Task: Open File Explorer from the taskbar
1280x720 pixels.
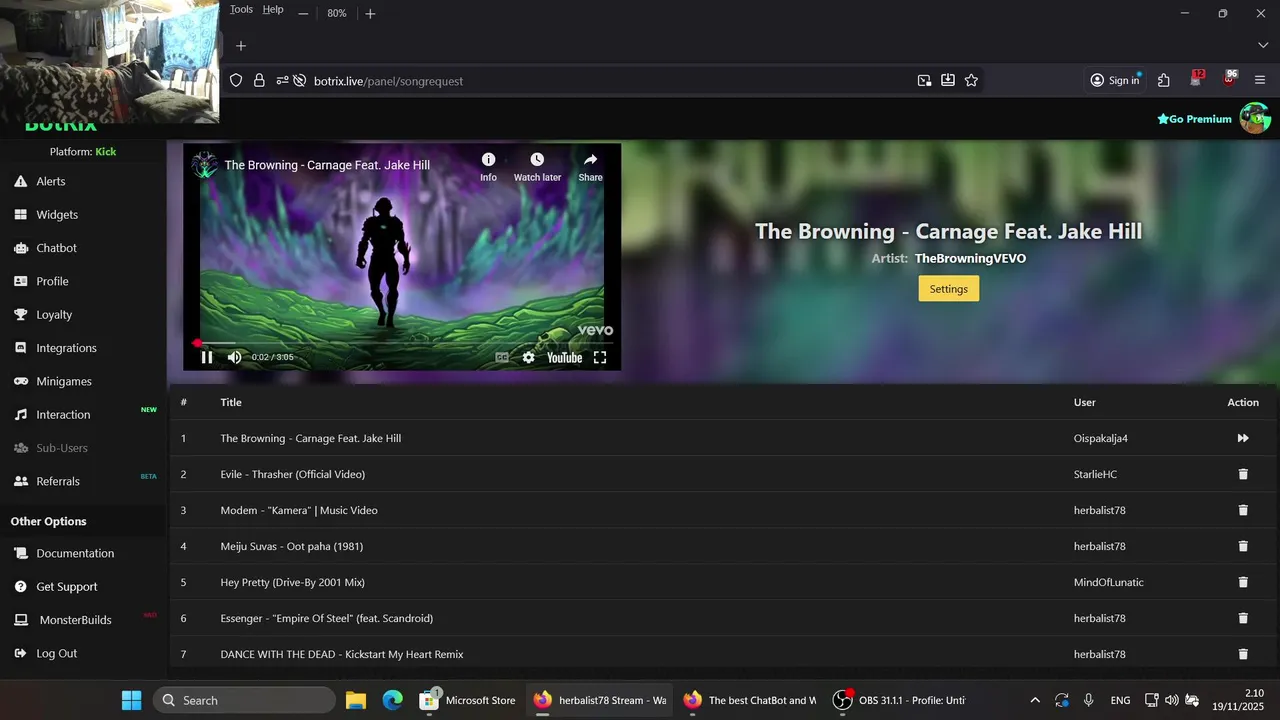Action: coord(356,700)
